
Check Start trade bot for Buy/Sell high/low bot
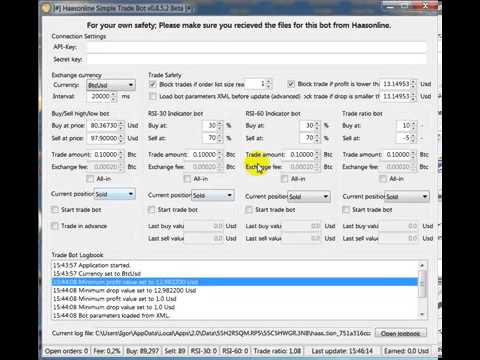(55, 210)
